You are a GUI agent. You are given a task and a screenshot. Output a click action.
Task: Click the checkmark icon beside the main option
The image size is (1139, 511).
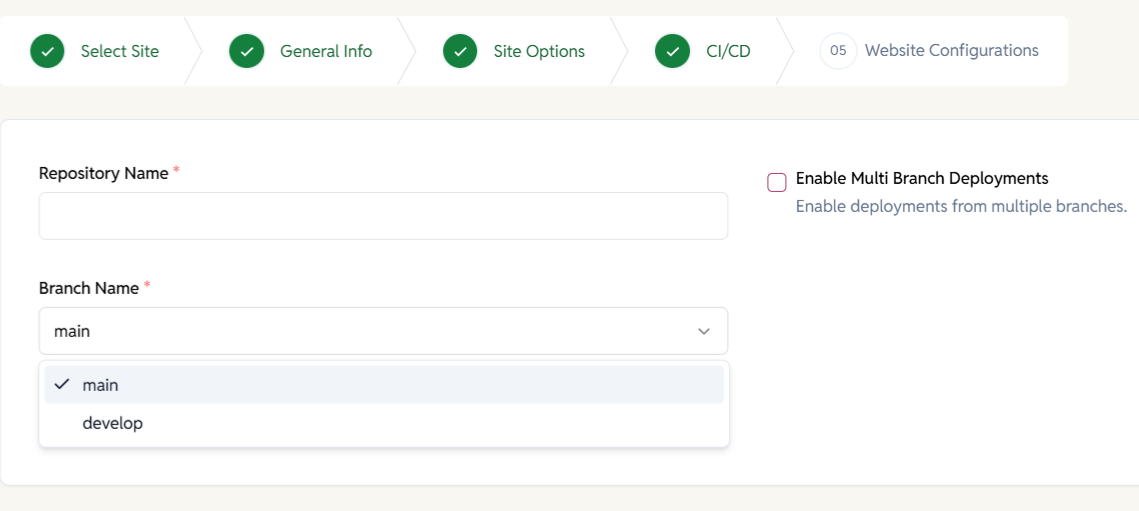pyautogui.click(x=62, y=385)
